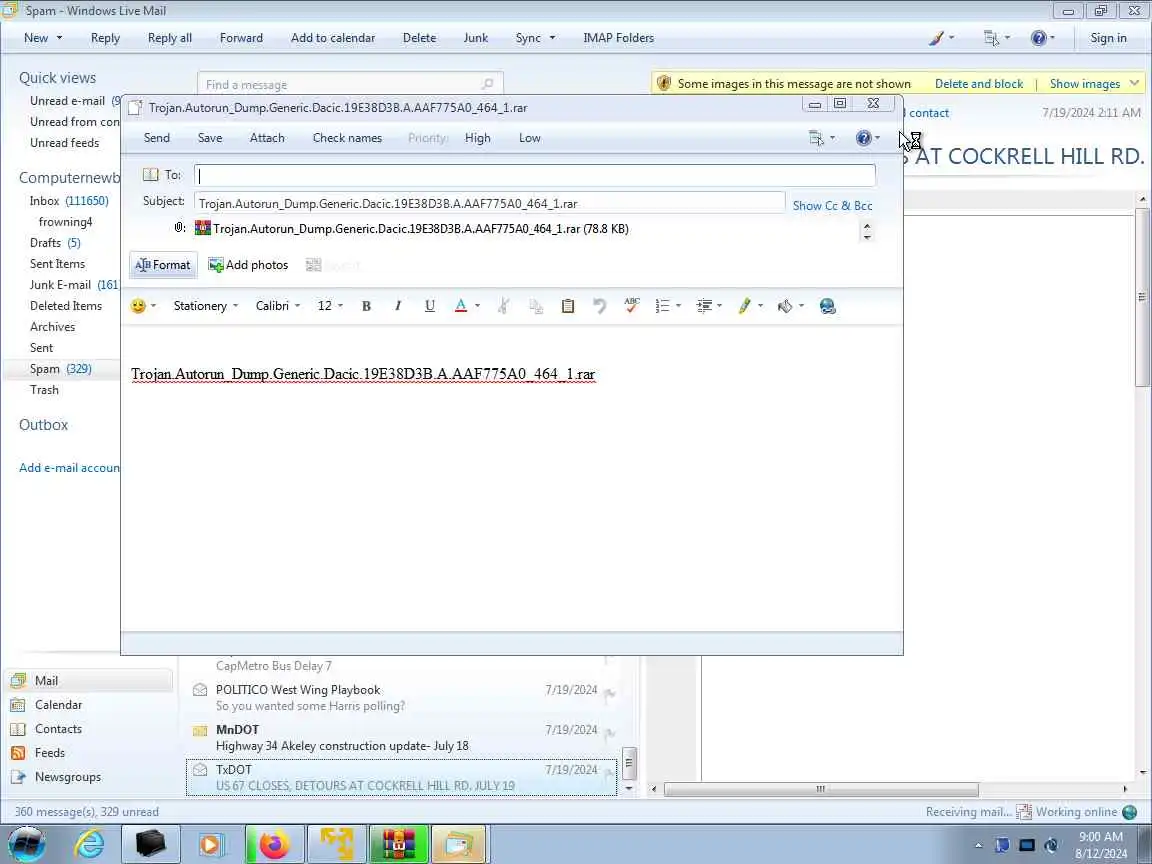1152x864 pixels.
Task: Open Firefox from the taskbar
Action: tap(273, 844)
